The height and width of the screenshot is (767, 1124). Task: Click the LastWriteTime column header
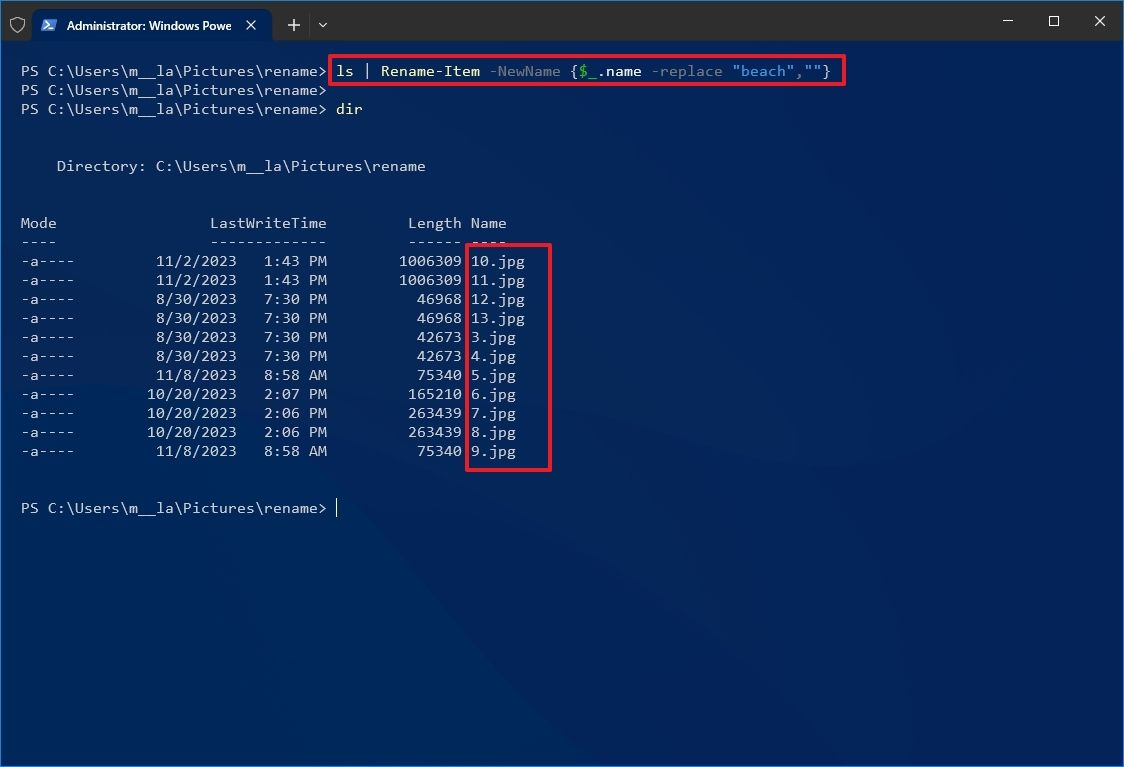click(x=268, y=223)
